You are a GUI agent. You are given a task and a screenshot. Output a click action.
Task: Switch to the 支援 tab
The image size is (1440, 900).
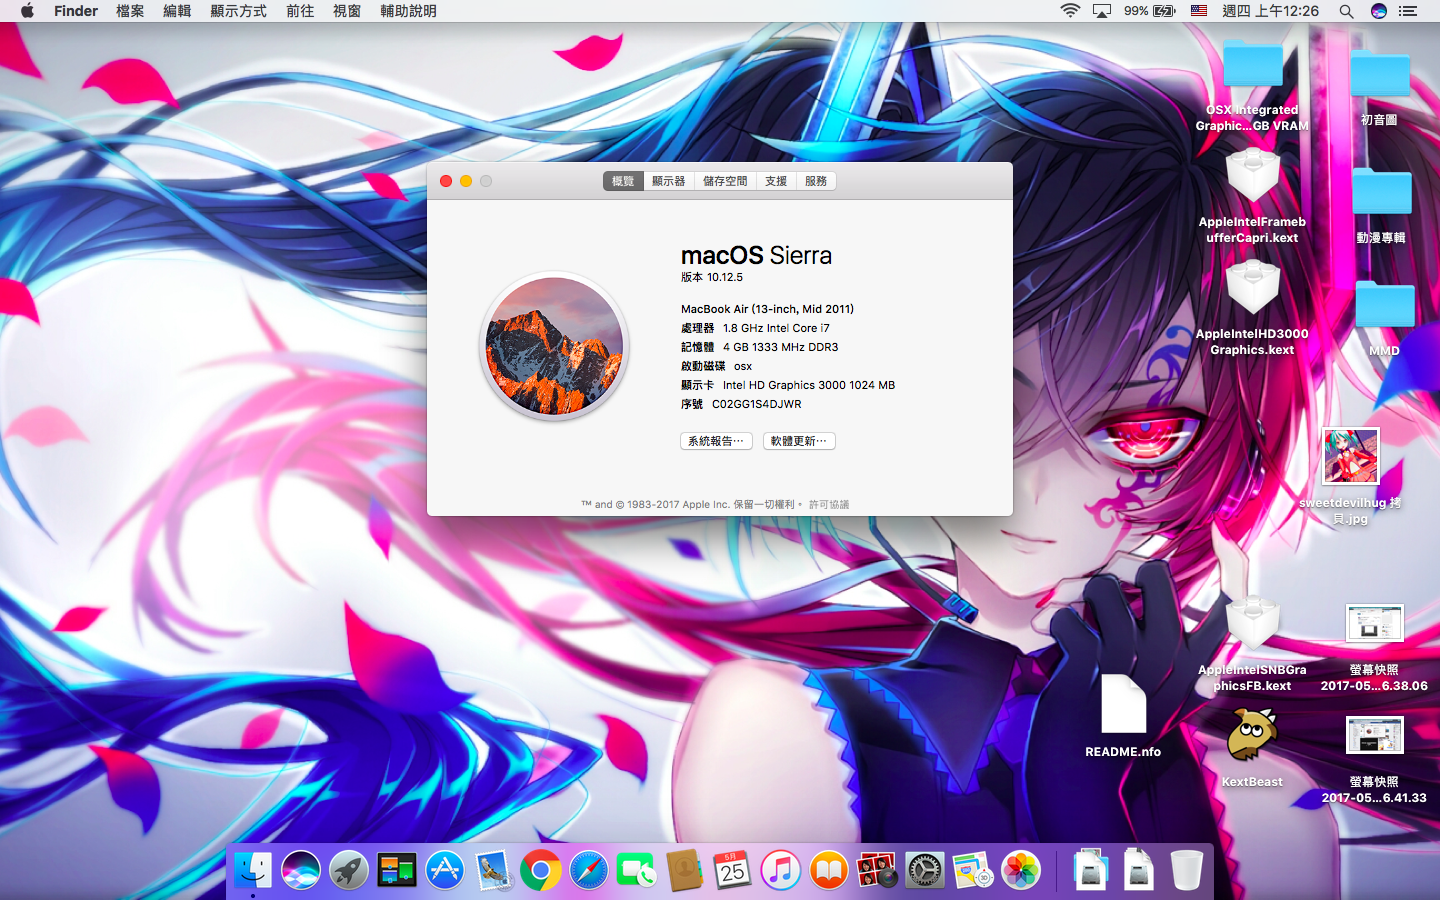(x=776, y=181)
